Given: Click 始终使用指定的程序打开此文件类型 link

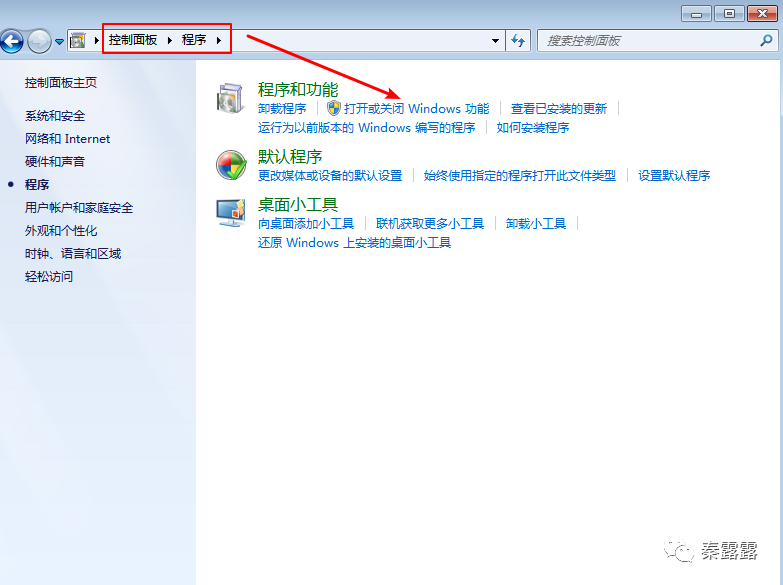Looking at the screenshot, I should (520, 176).
